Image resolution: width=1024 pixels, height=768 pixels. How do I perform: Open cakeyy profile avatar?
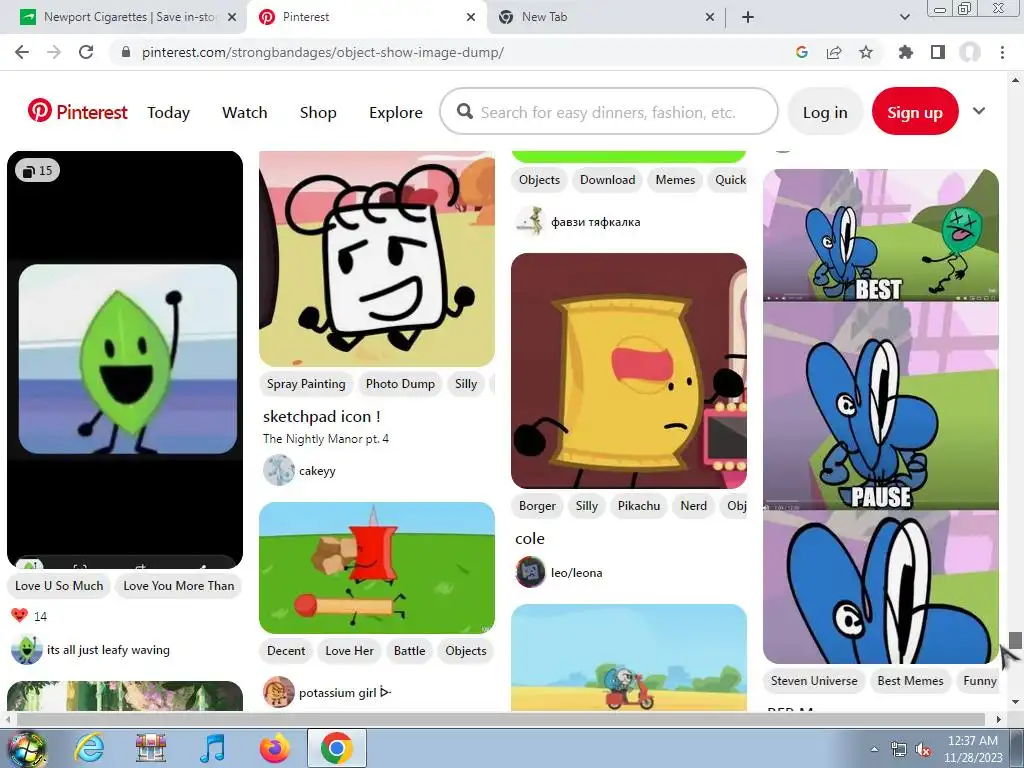coord(279,470)
